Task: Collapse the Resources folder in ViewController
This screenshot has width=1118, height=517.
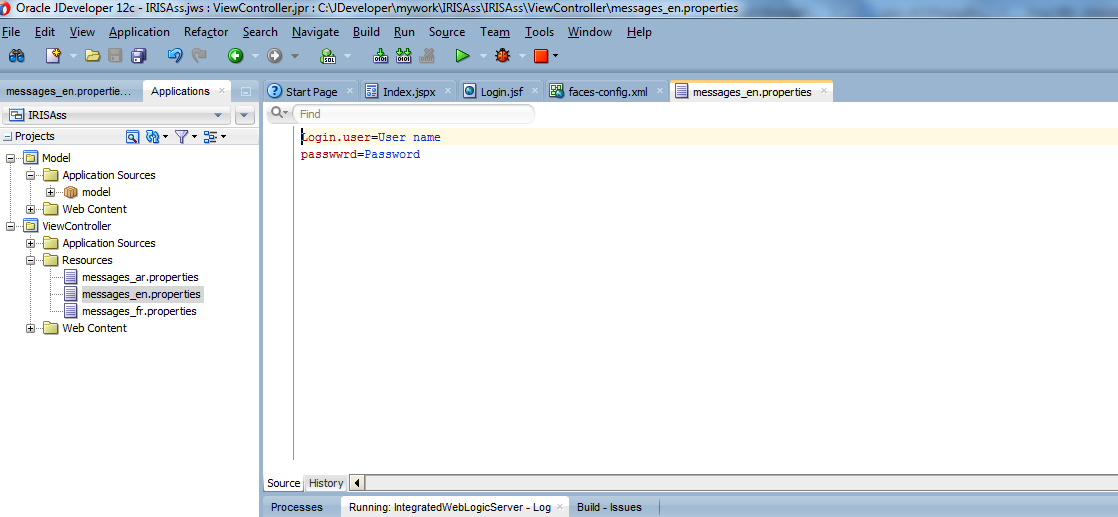Action: 31,260
